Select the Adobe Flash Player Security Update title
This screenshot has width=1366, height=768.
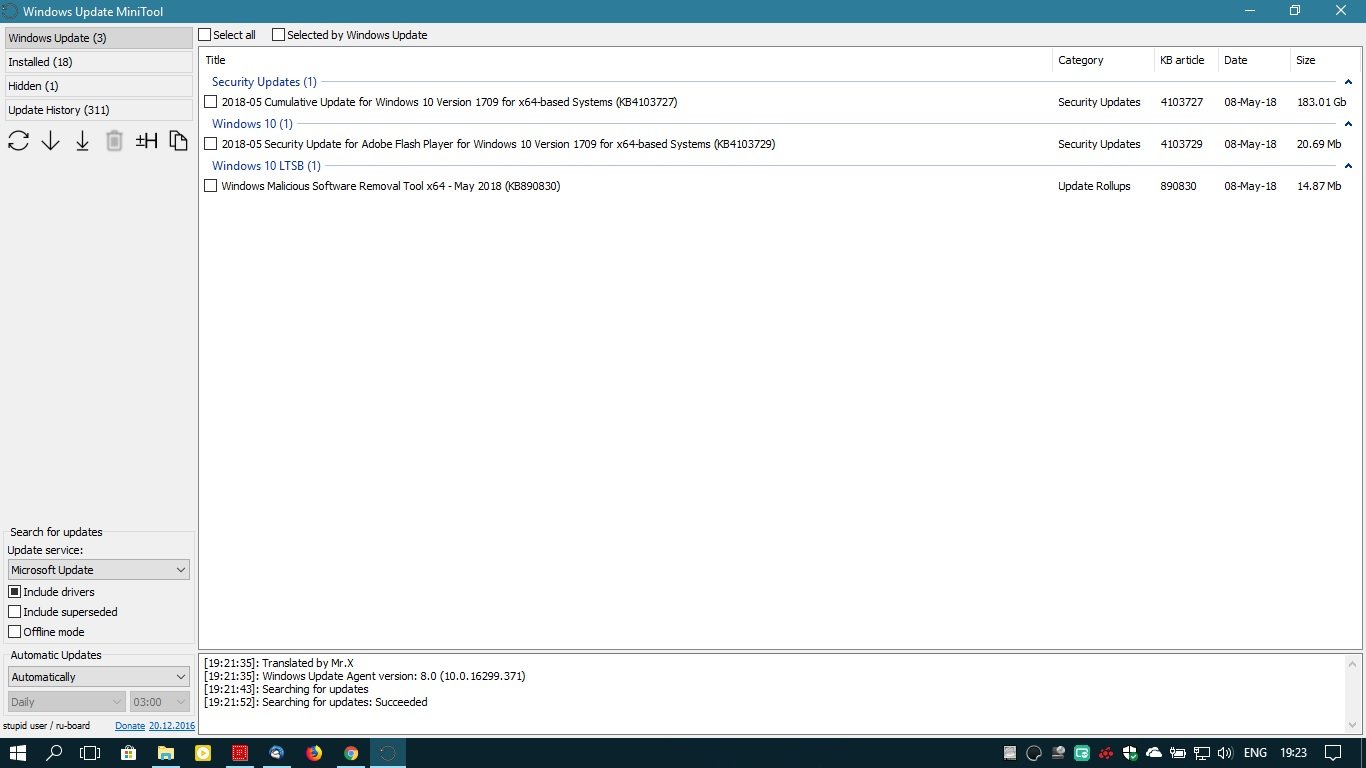[498, 144]
